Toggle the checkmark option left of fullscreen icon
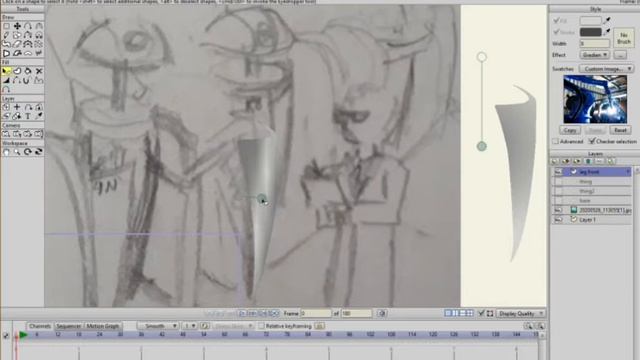The width and height of the screenshot is (640, 360). (481, 313)
